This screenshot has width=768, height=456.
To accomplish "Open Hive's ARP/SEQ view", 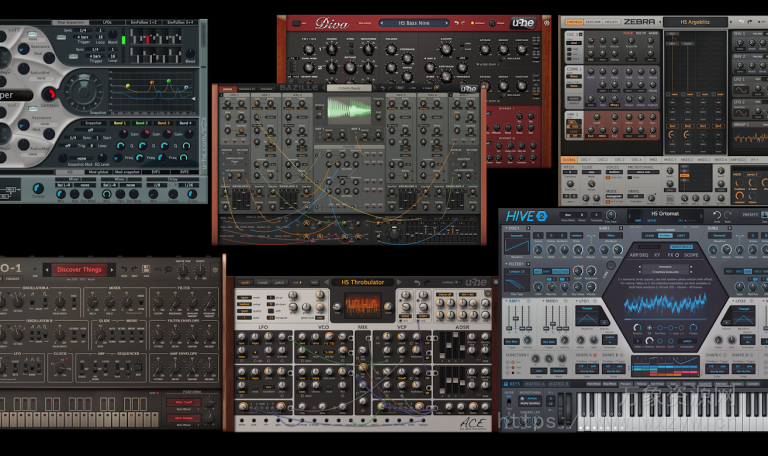I will [639, 255].
